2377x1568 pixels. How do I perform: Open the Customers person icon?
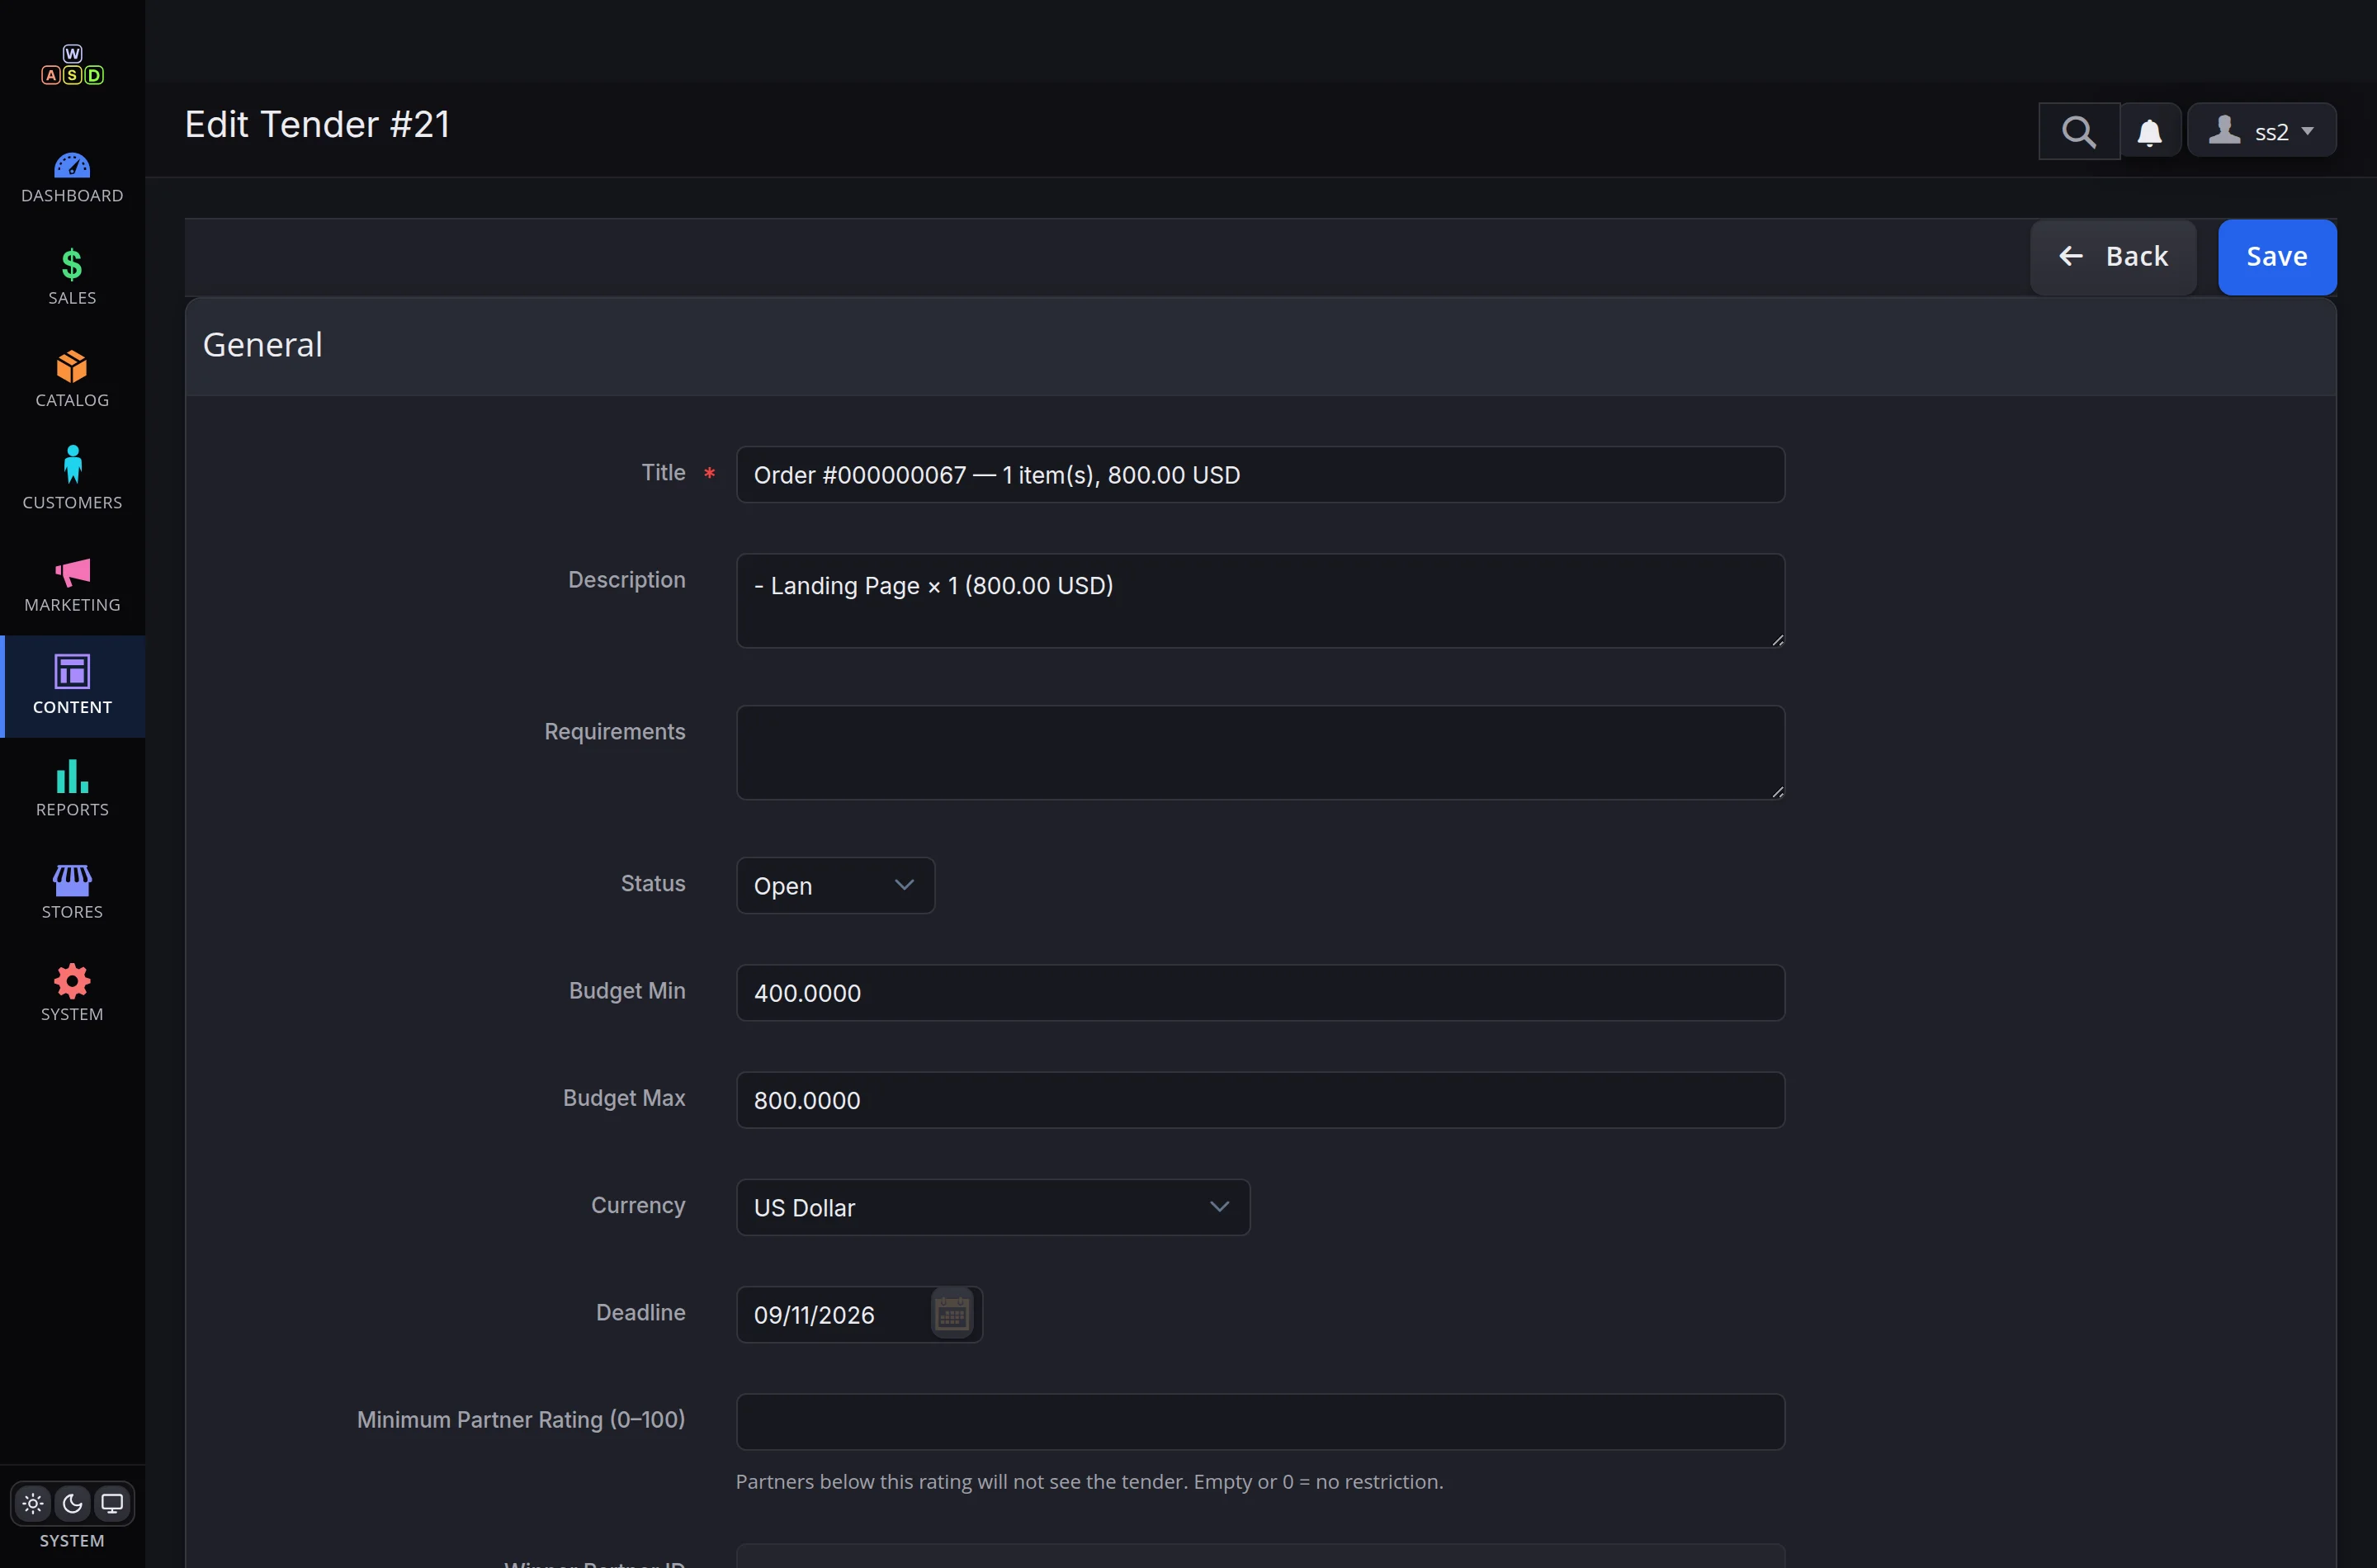point(72,465)
